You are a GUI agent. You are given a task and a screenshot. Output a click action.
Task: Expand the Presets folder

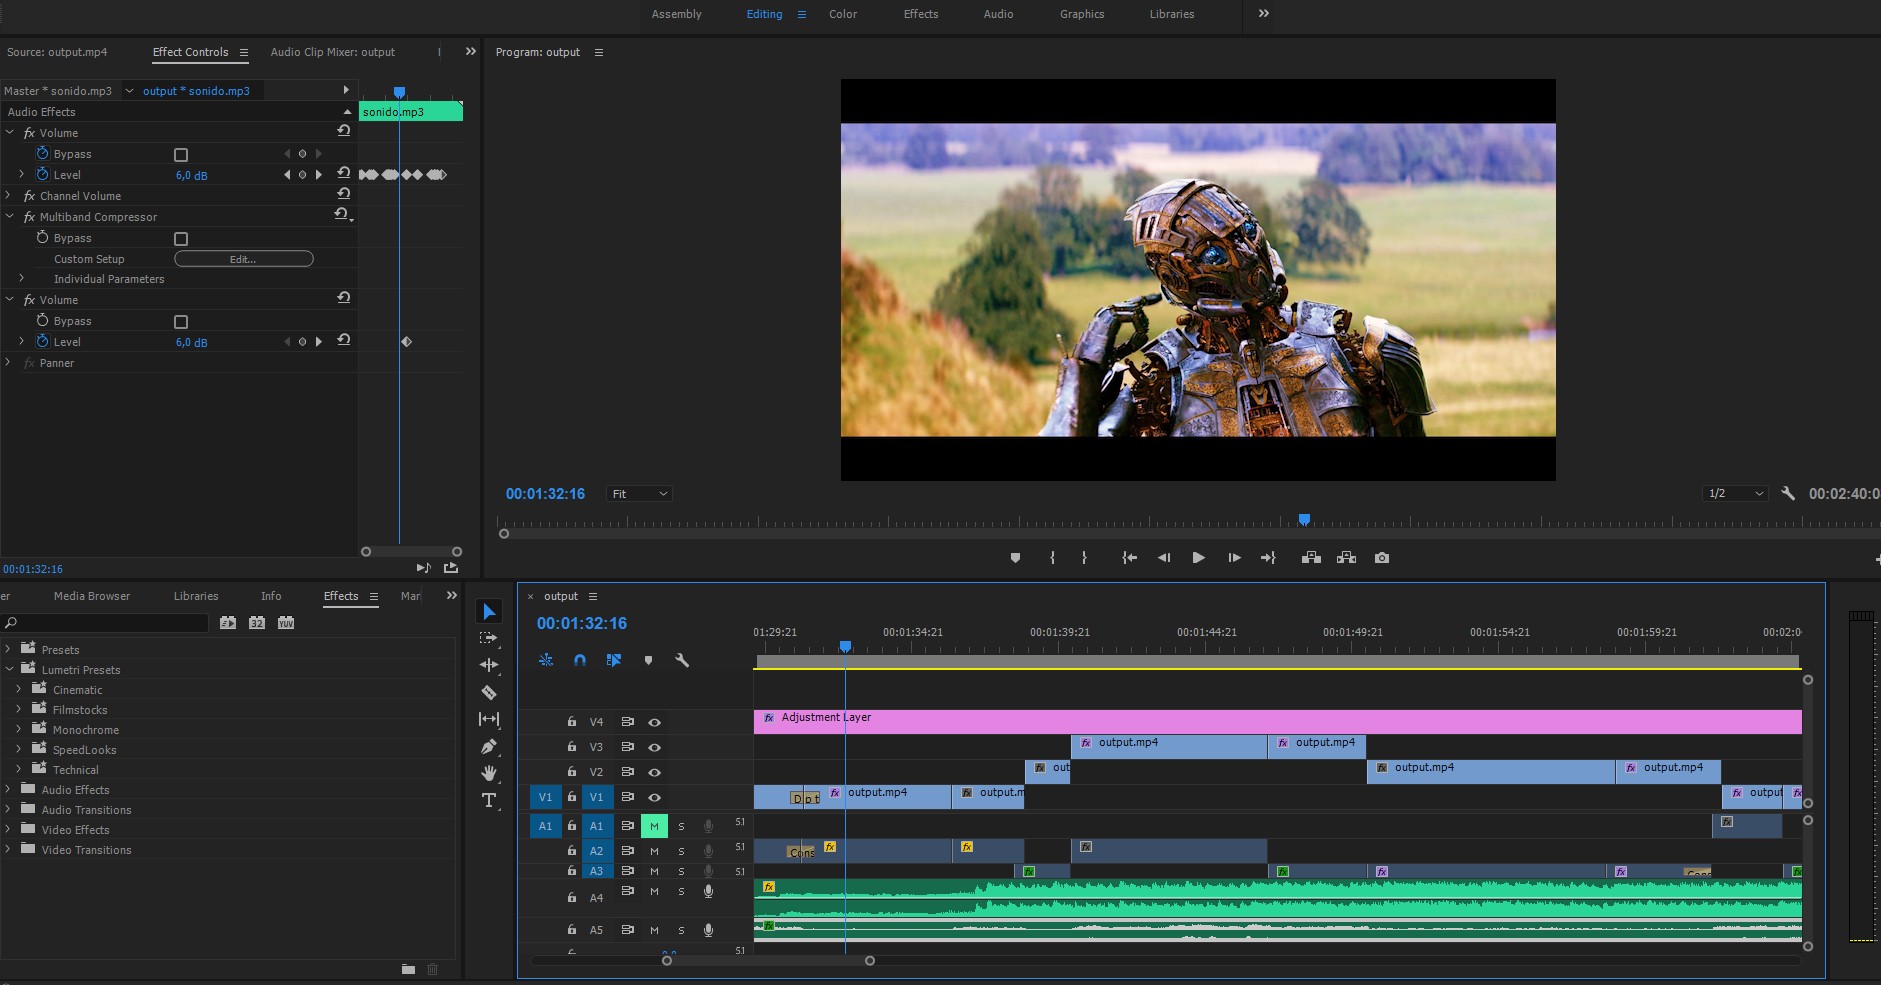click(x=8, y=649)
